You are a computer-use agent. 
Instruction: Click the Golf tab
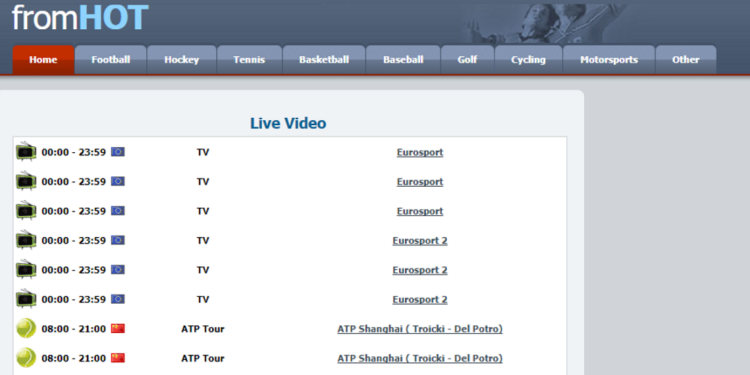point(467,60)
